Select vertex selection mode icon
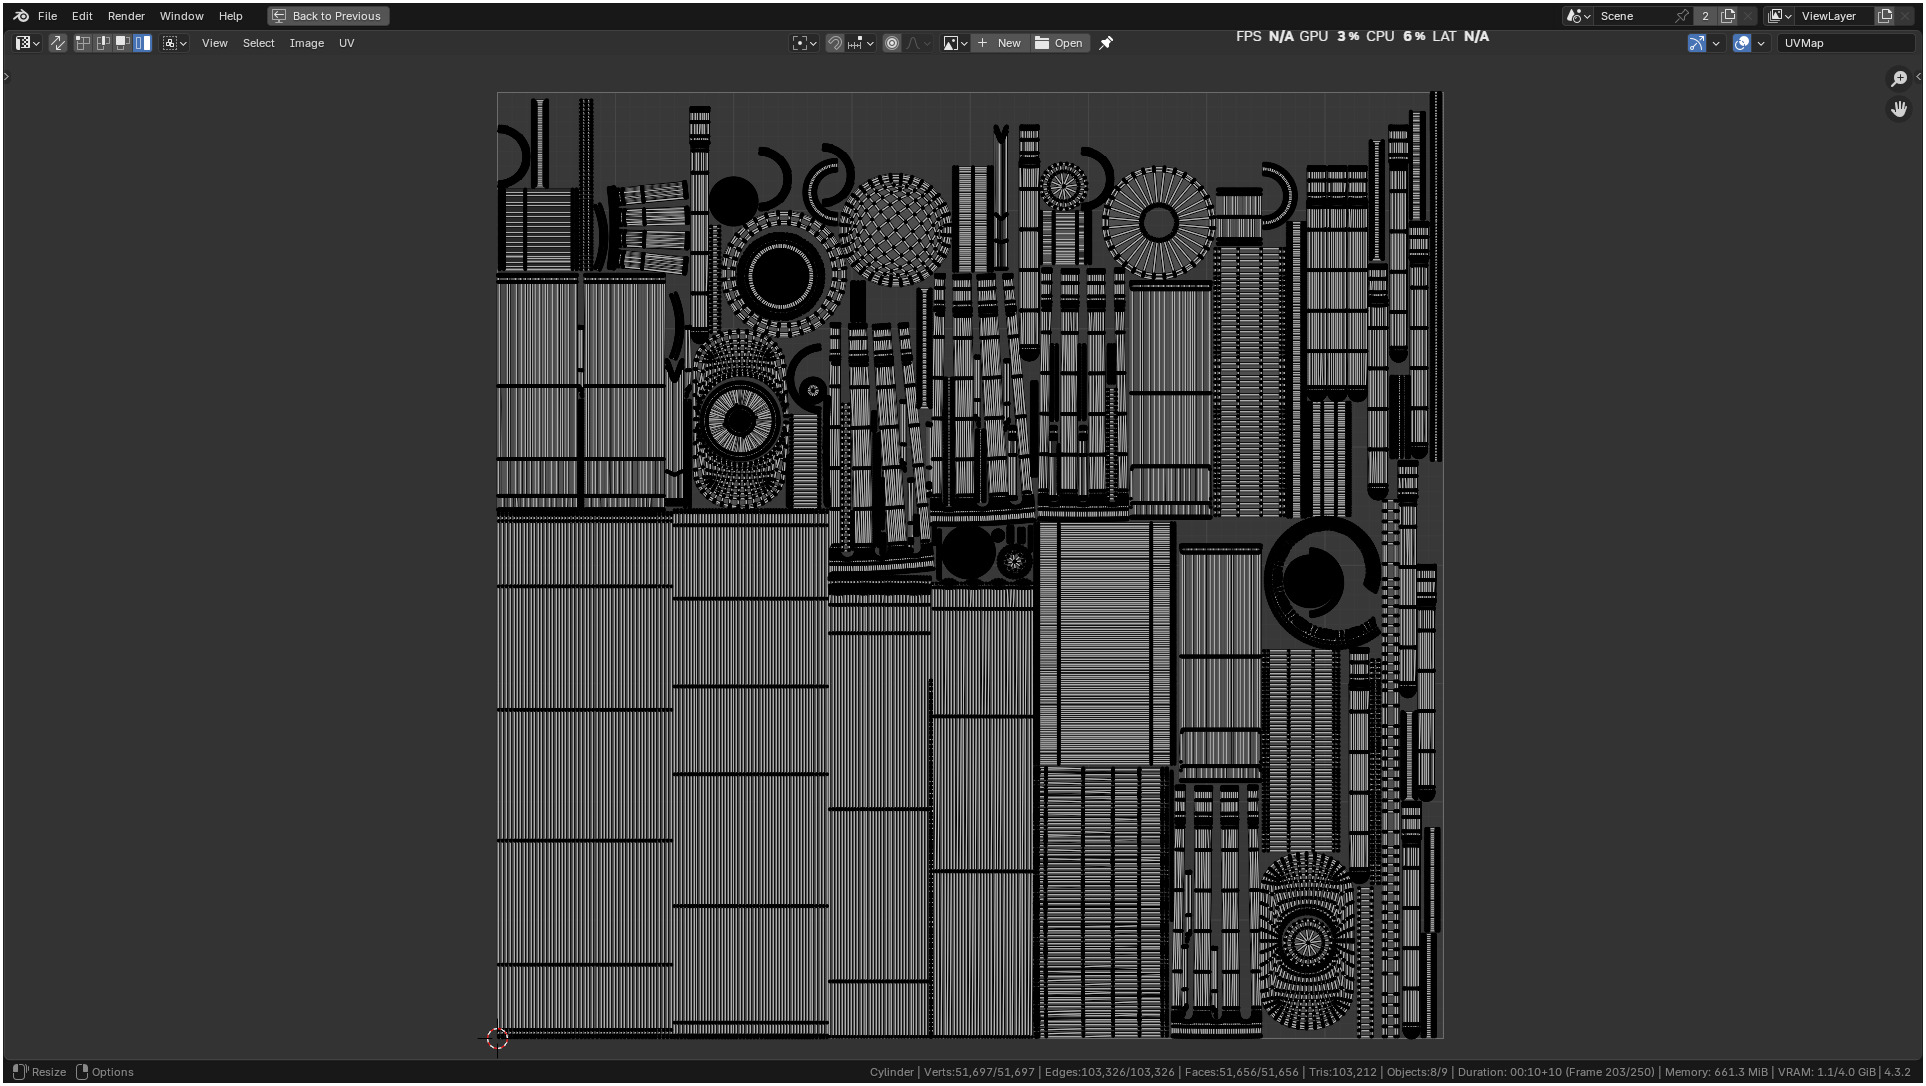This screenshot has height=1086, width=1926. 83,43
